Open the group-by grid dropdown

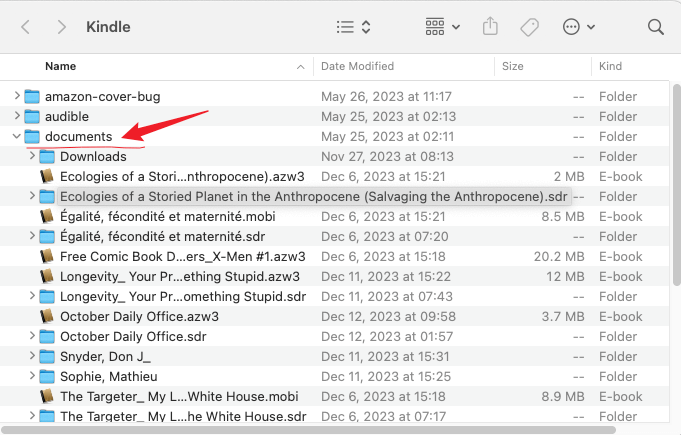(443, 27)
